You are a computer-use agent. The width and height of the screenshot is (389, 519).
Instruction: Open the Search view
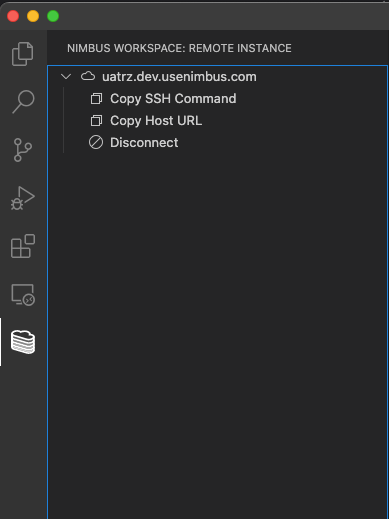coord(23,102)
